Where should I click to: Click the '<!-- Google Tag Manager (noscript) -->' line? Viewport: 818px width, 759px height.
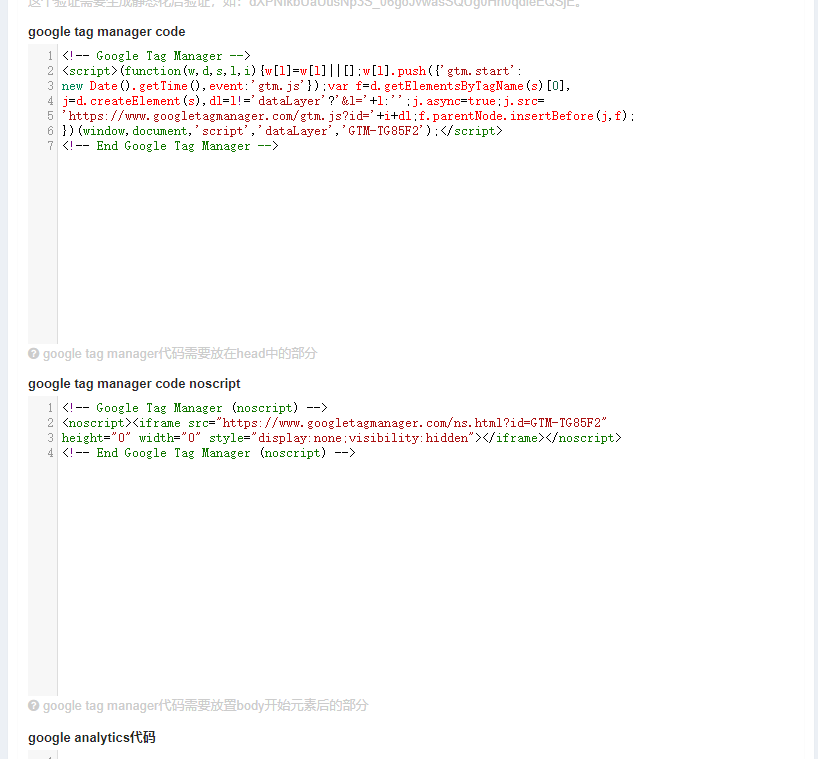click(x=195, y=408)
